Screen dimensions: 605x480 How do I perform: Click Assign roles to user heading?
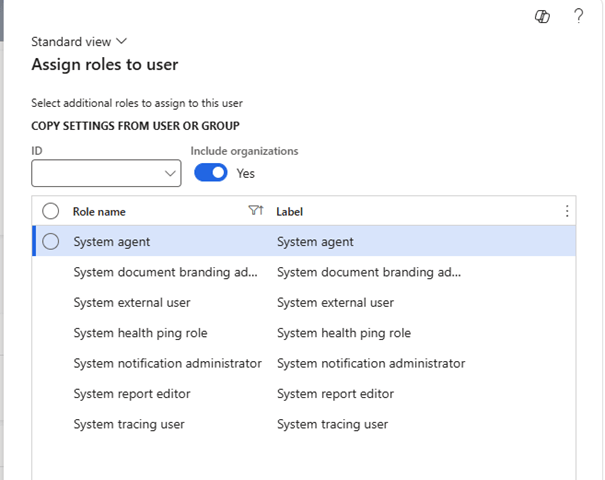point(105,65)
